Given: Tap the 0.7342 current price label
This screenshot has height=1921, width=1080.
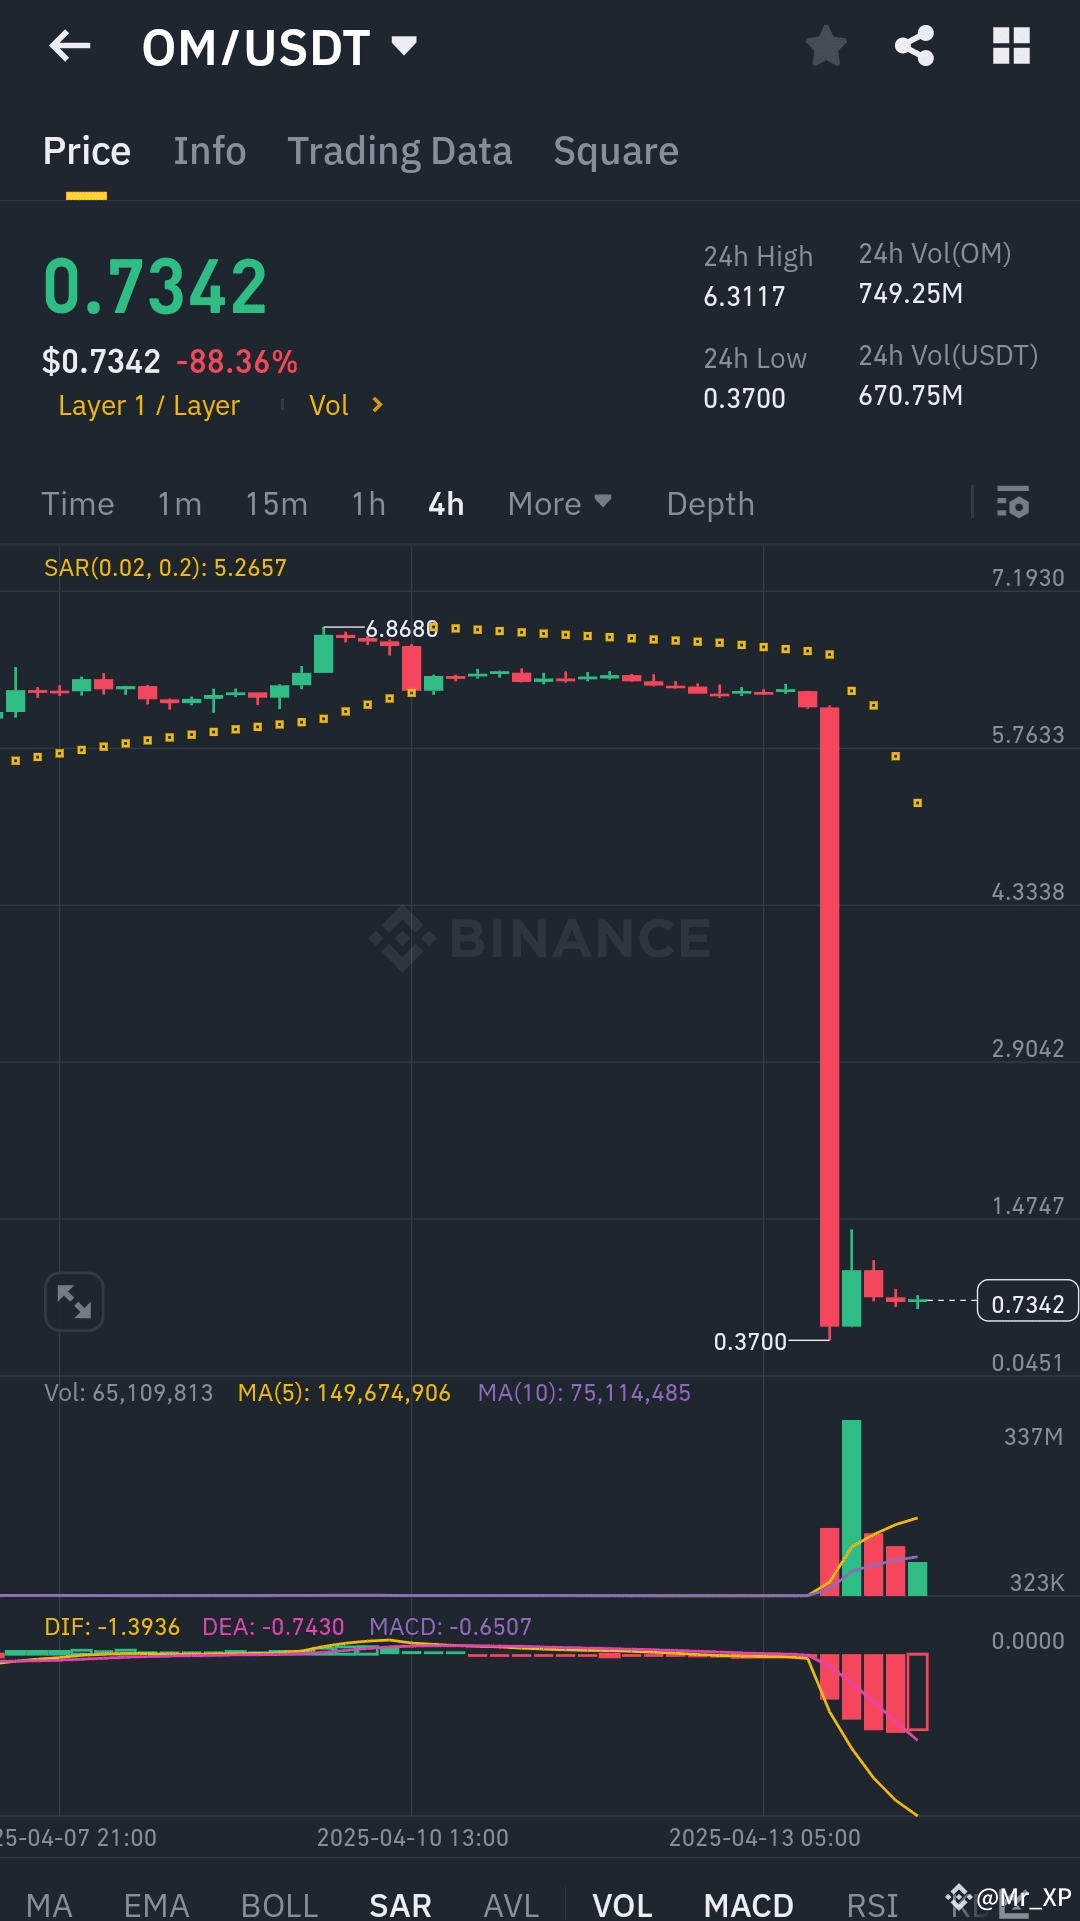Looking at the screenshot, I should click(1026, 1301).
